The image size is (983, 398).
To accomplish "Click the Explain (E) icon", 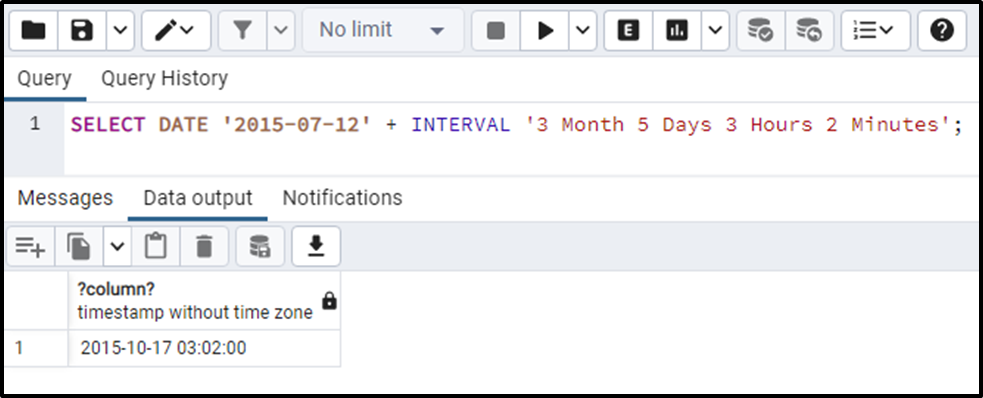I will click(628, 30).
